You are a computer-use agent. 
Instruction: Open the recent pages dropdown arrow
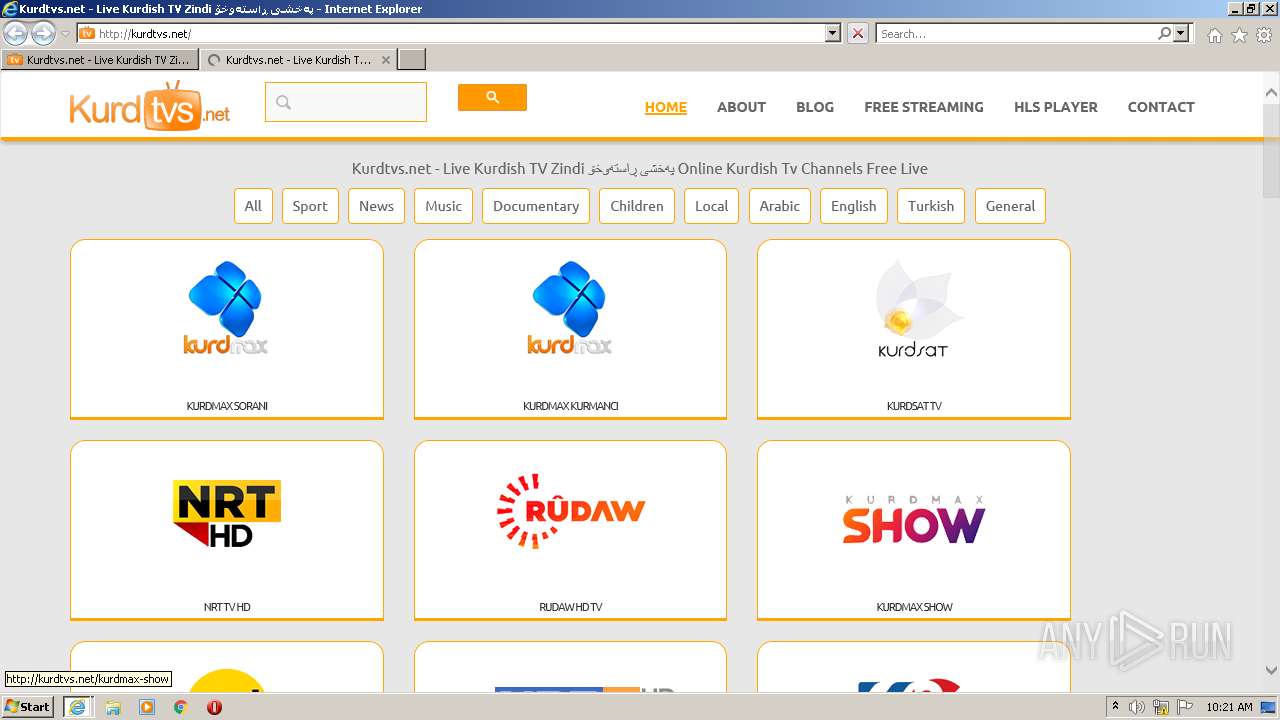tap(66, 34)
